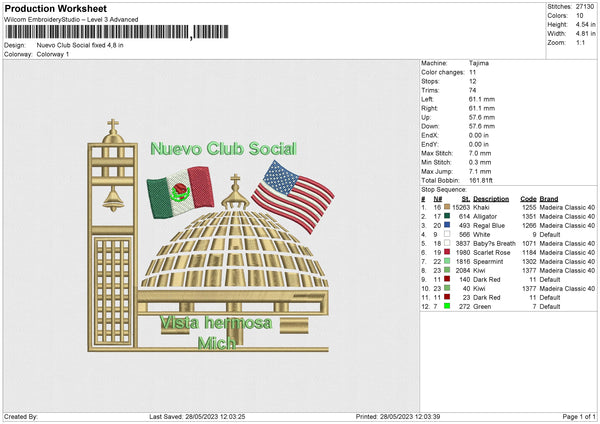Click the 'Alligator' description text
The height and width of the screenshot is (424, 600).
[485, 217]
